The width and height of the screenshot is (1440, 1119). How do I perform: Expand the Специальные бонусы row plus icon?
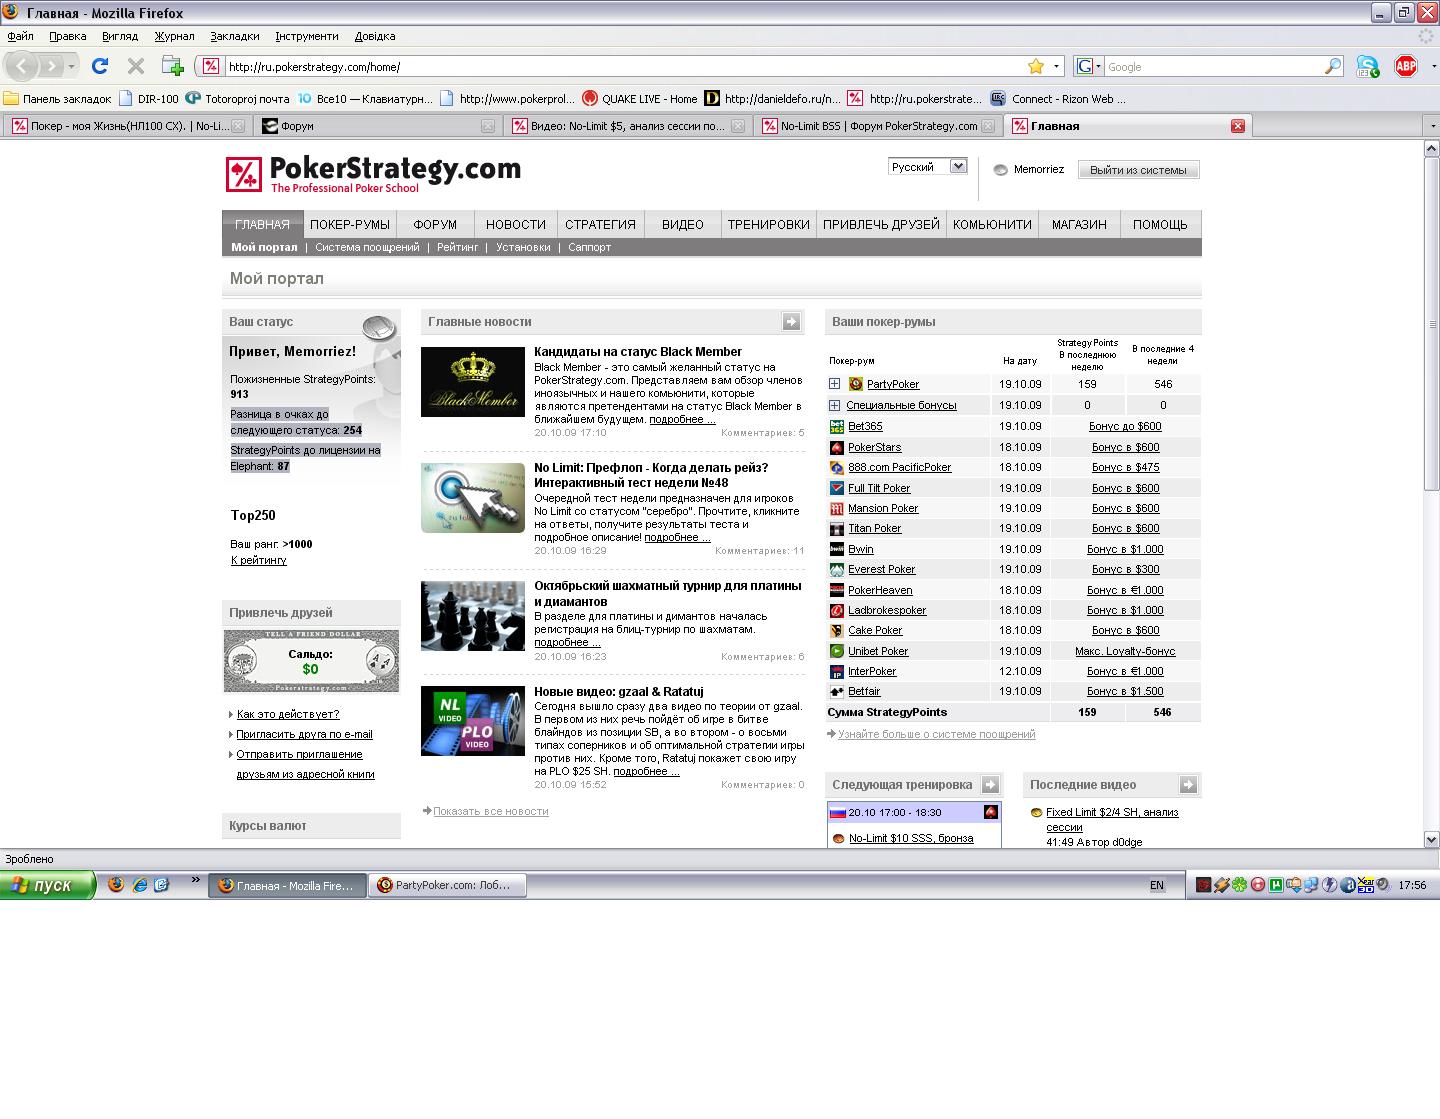(x=834, y=405)
